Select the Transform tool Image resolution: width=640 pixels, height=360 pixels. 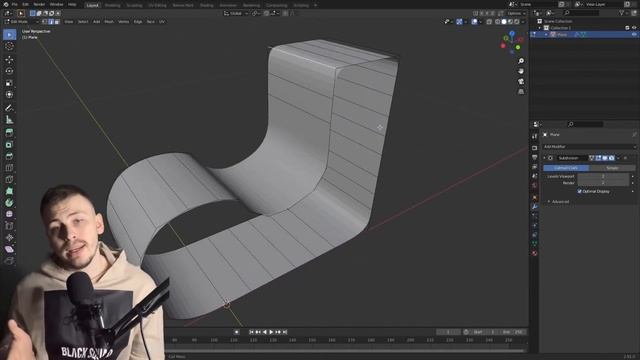coord(9,95)
